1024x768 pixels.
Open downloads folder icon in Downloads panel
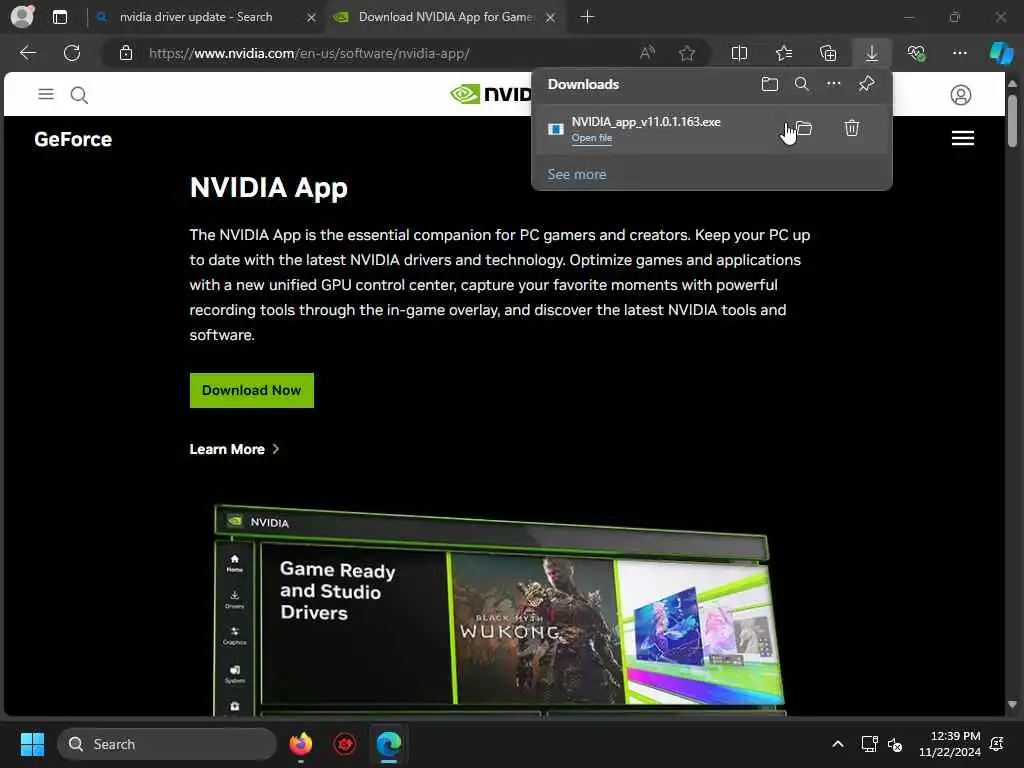click(770, 84)
